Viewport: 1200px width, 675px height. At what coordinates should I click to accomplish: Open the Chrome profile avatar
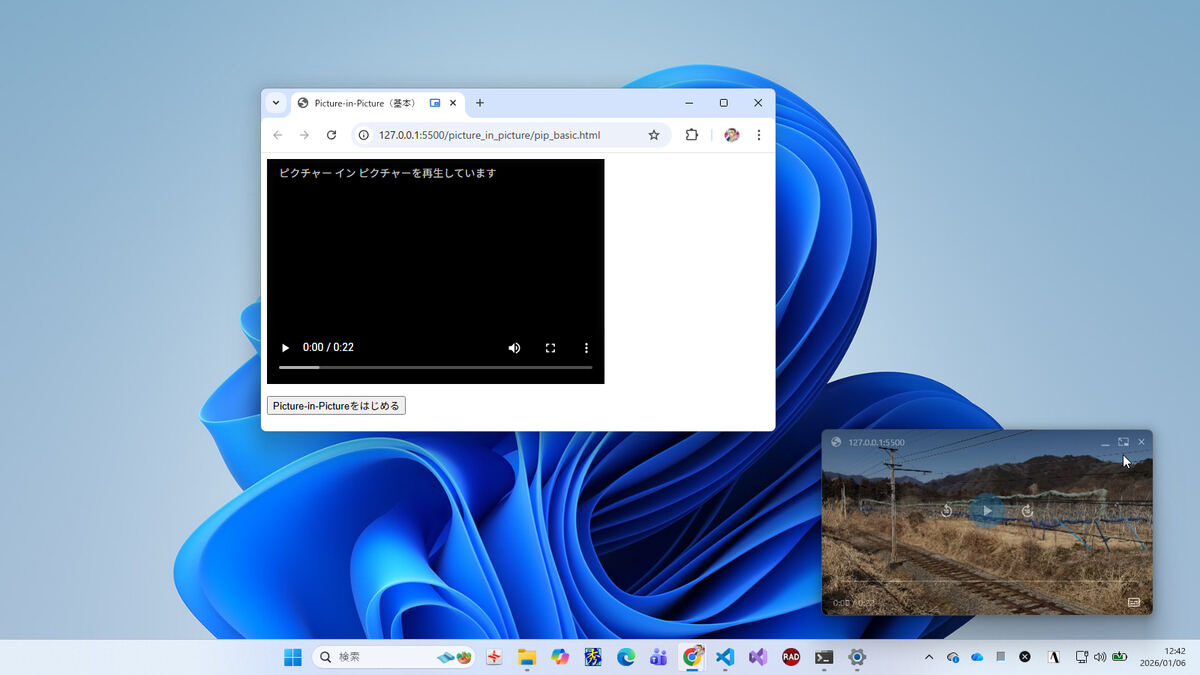point(731,135)
